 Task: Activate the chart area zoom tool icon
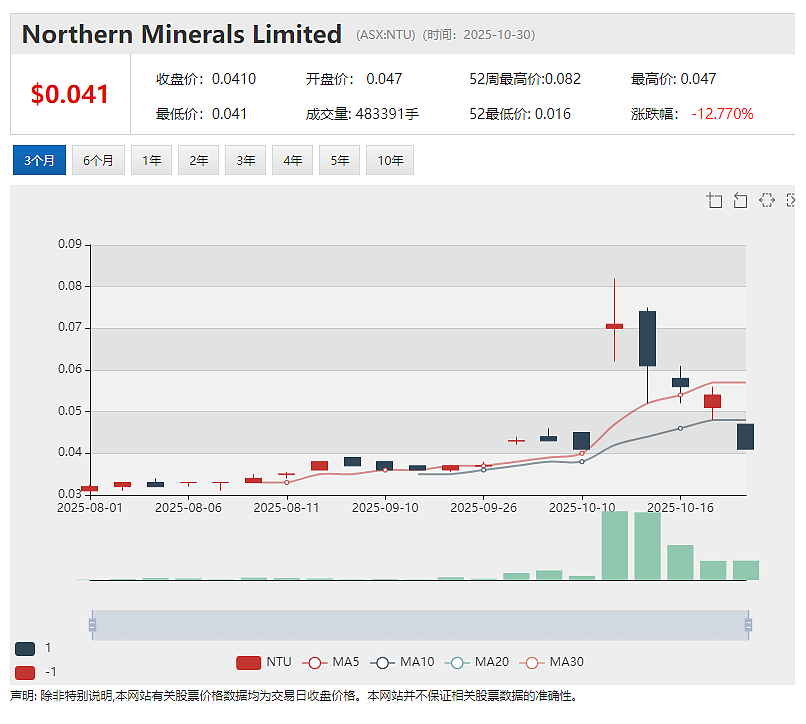[x=714, y=200]
